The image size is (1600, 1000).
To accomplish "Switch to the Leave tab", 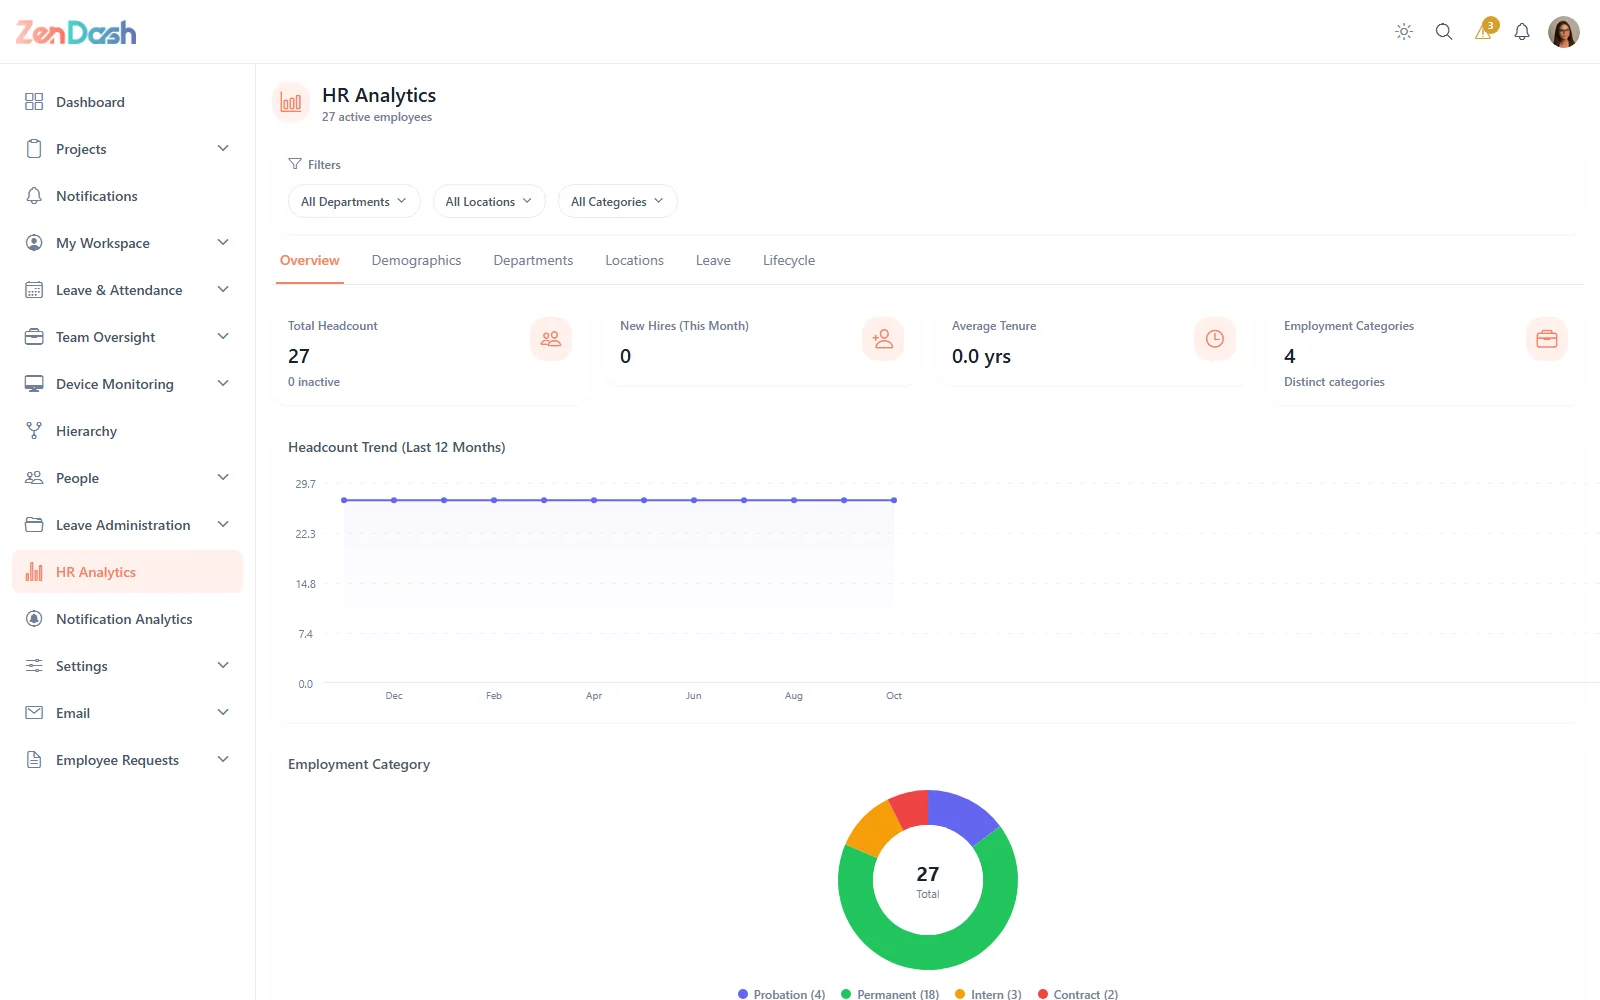I will tap(713, 260).
